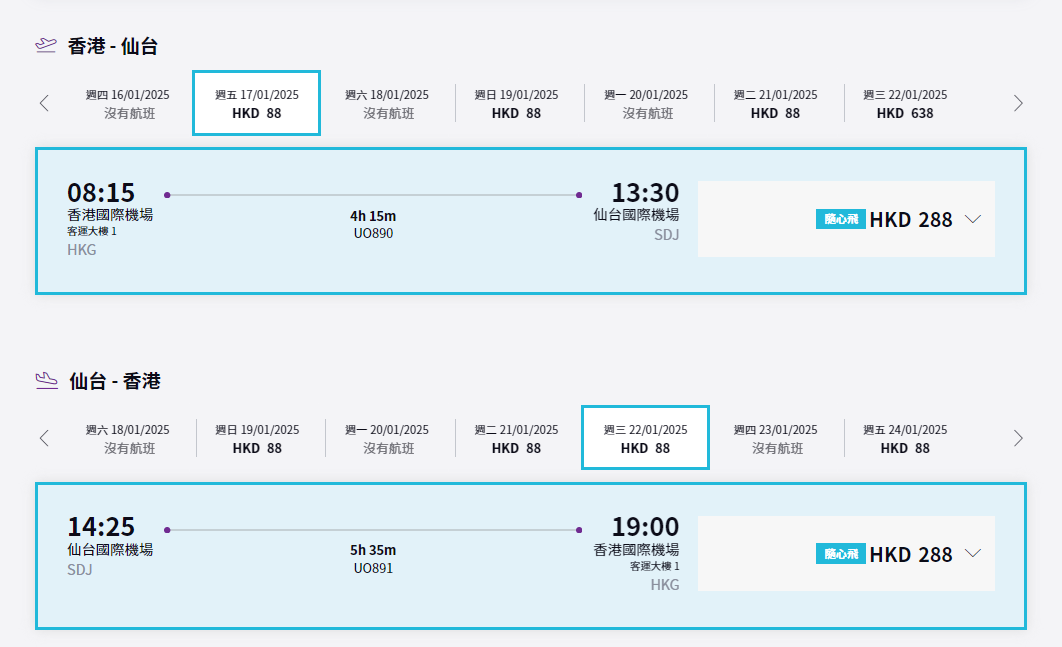
Task: Choose outbound date 週二 21/01/2025
Action: [775, 103]
